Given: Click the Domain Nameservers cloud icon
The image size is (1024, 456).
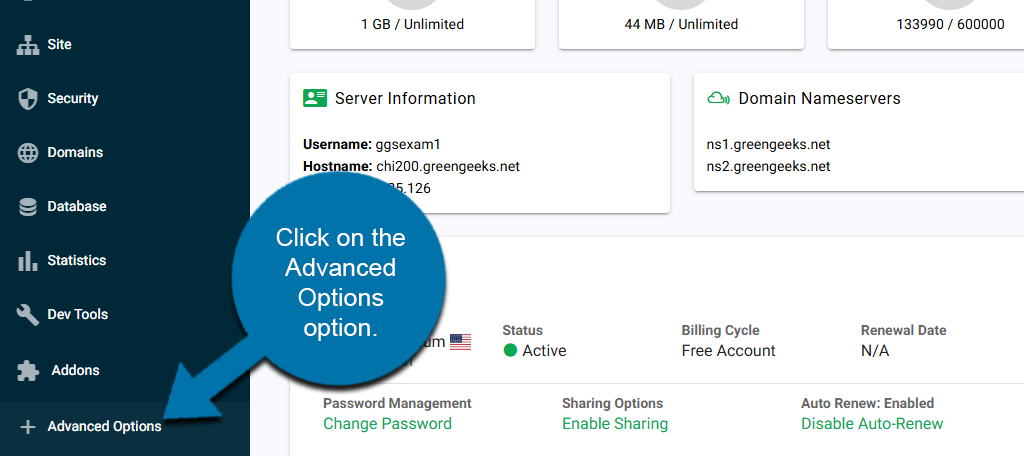Looking at the screenshot, I should [718, 98].
